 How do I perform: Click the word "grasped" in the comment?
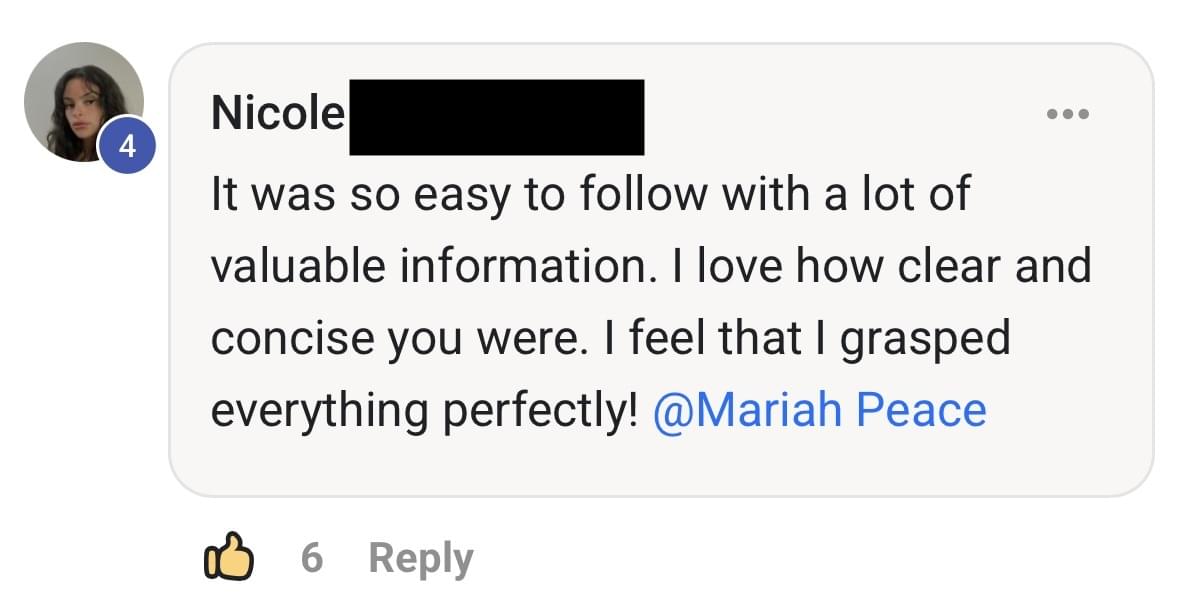click(925, 340)
